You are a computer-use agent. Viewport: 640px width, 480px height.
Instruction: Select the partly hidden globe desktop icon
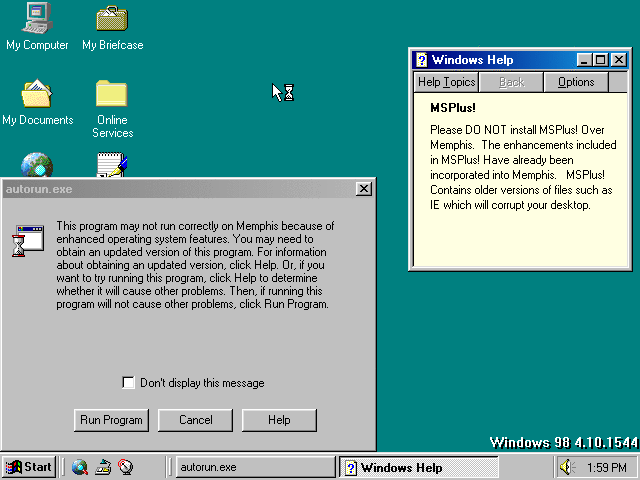coord(37,165)
